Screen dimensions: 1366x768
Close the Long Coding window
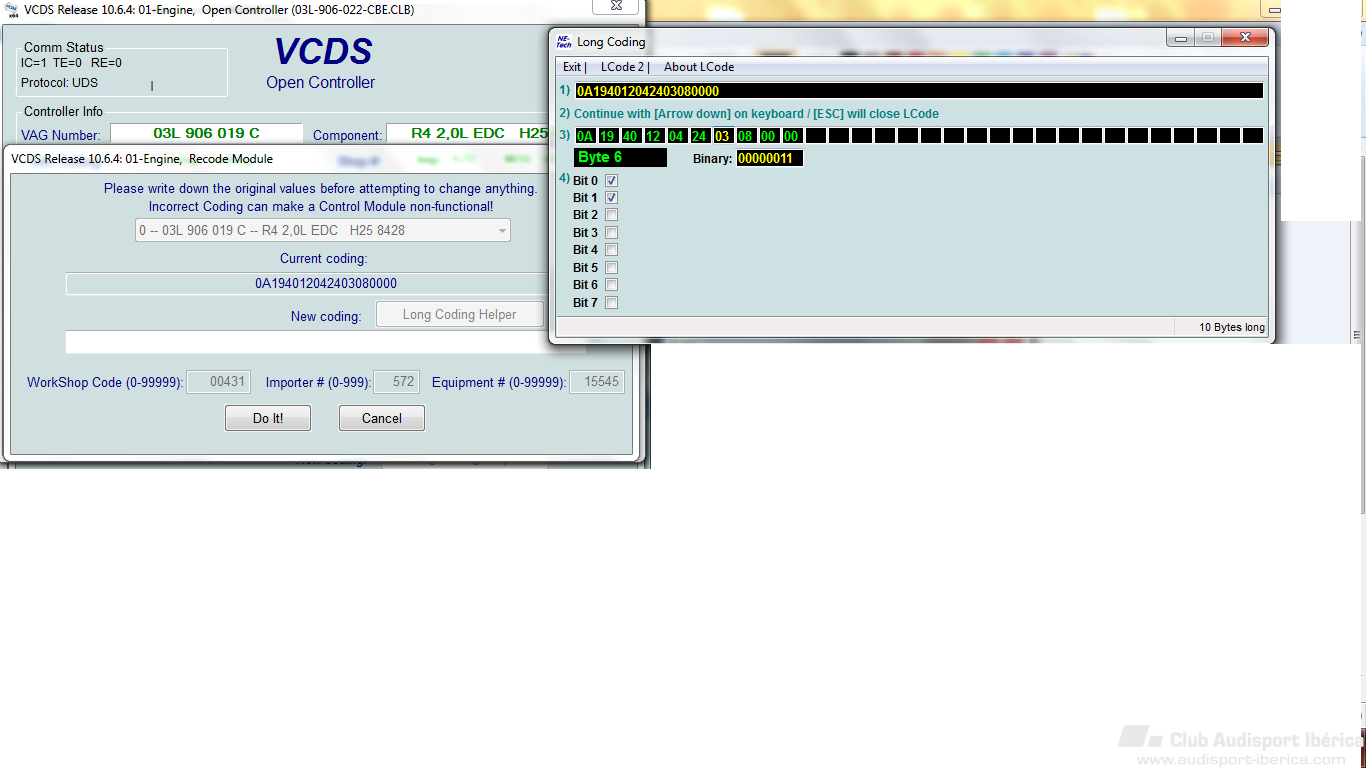click(1246, 38)
